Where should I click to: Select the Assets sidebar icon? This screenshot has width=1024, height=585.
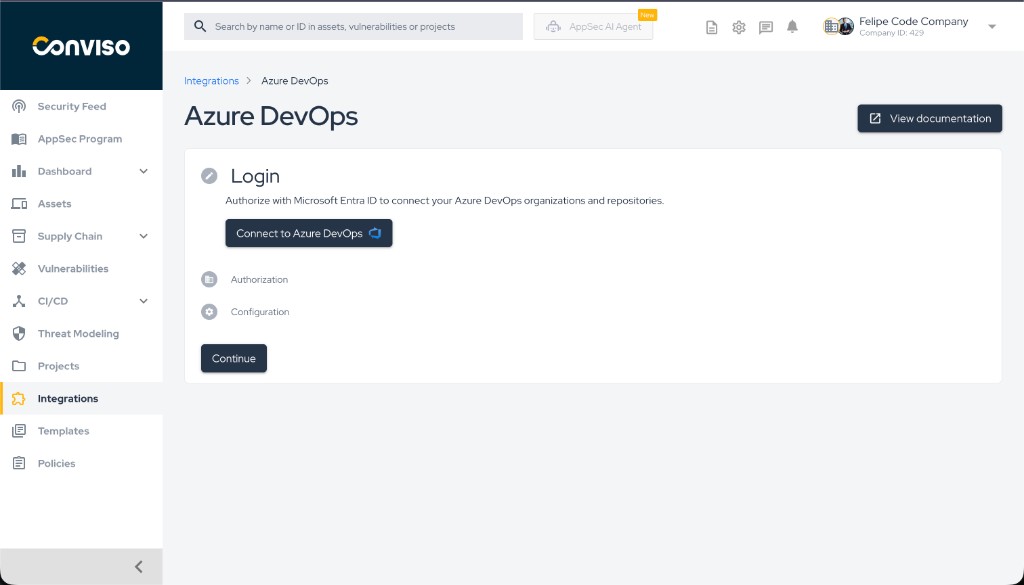(x=18, y=203)
